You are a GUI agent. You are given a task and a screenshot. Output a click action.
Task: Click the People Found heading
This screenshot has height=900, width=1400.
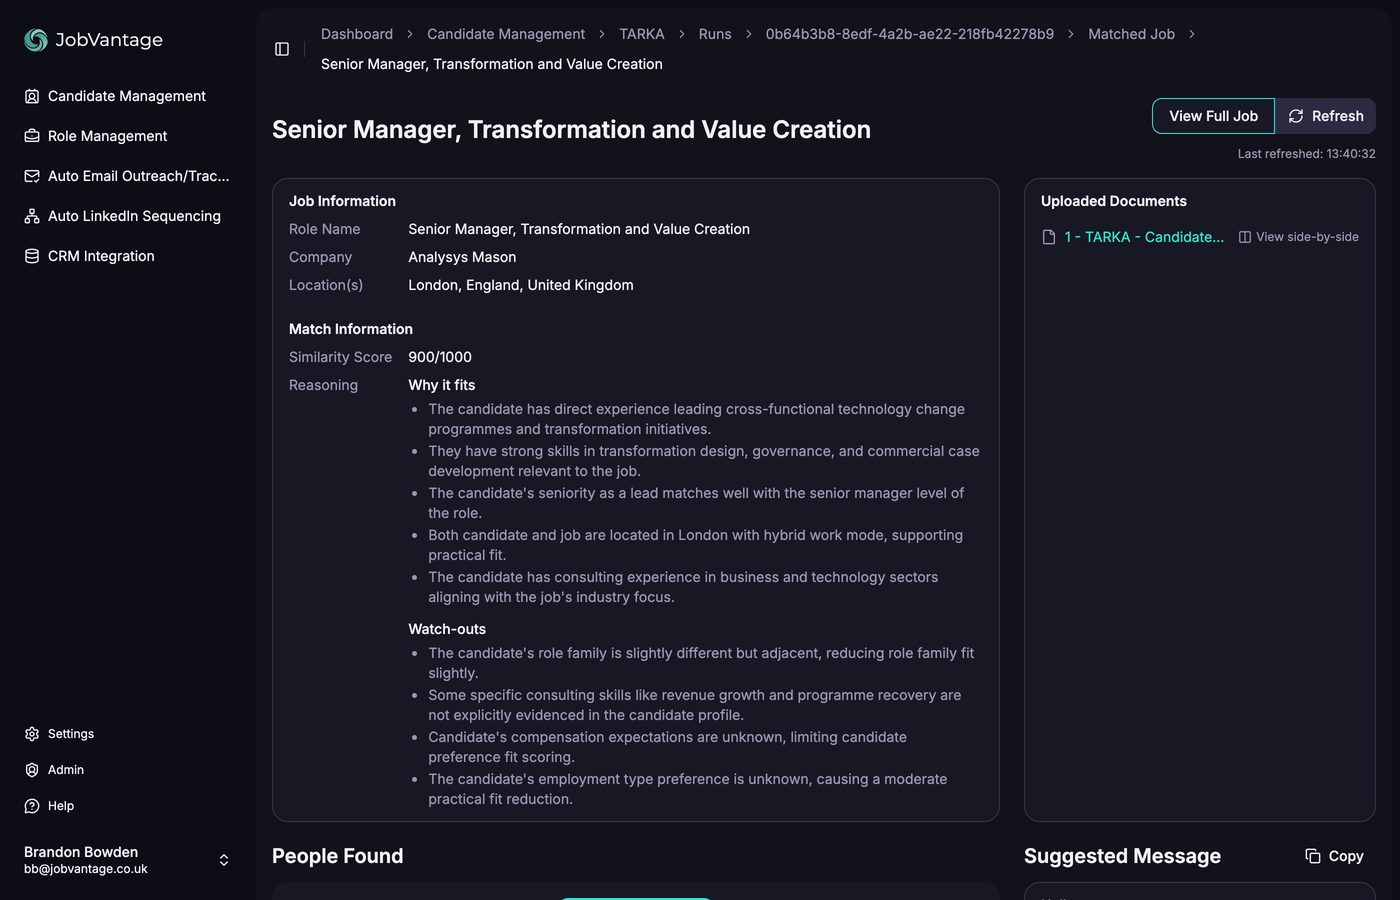pos(338,856)
